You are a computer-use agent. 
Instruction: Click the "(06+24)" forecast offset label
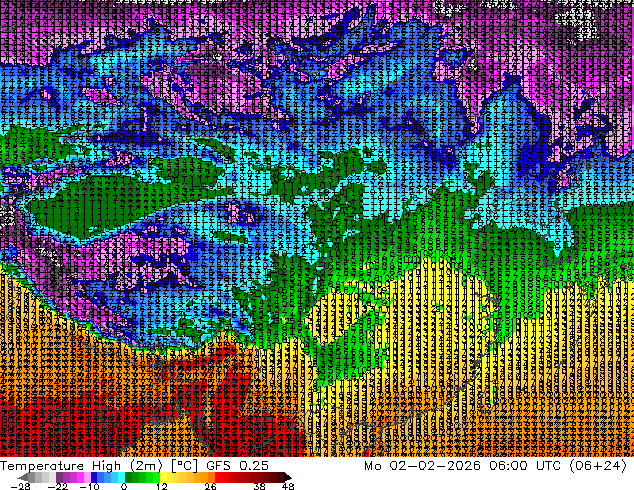pos(598,466)
